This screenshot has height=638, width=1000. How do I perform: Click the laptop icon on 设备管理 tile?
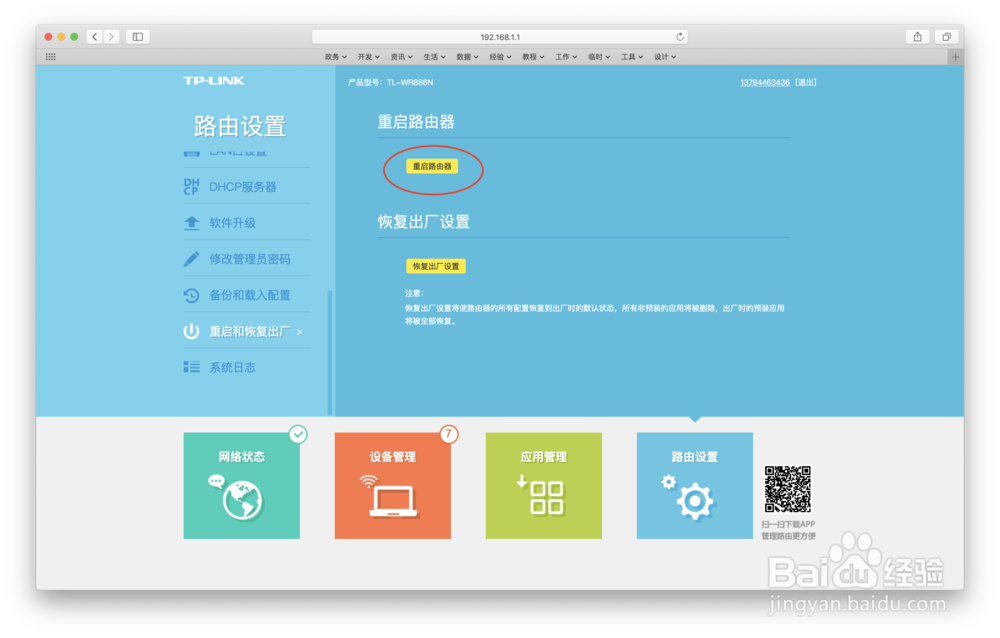coord(393,501)
